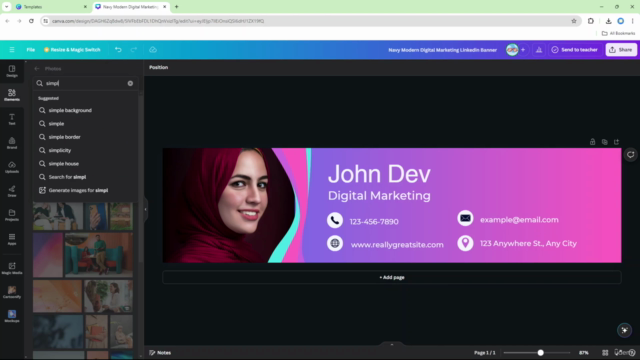This screenshot has width=640, height=360.
Task: Redo the last action
Action: coord(134,50)
